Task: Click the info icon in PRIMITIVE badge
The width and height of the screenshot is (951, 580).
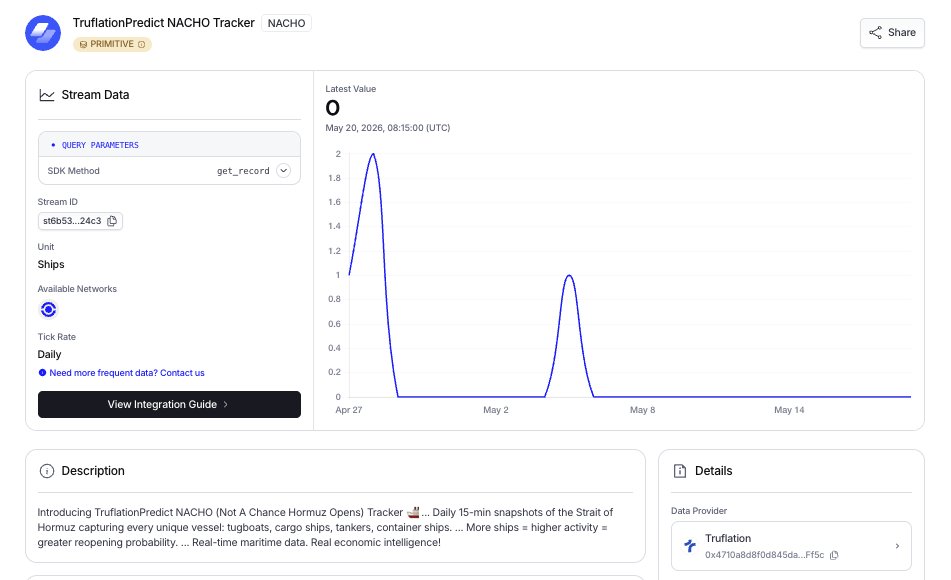Action: [x=141, y=44]
